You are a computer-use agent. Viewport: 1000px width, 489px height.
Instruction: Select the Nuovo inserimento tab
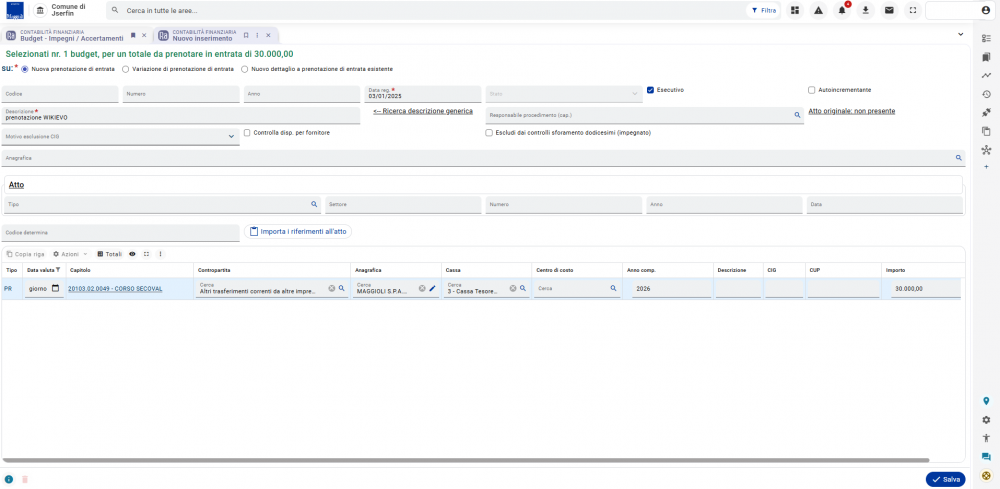coord(204,36)
